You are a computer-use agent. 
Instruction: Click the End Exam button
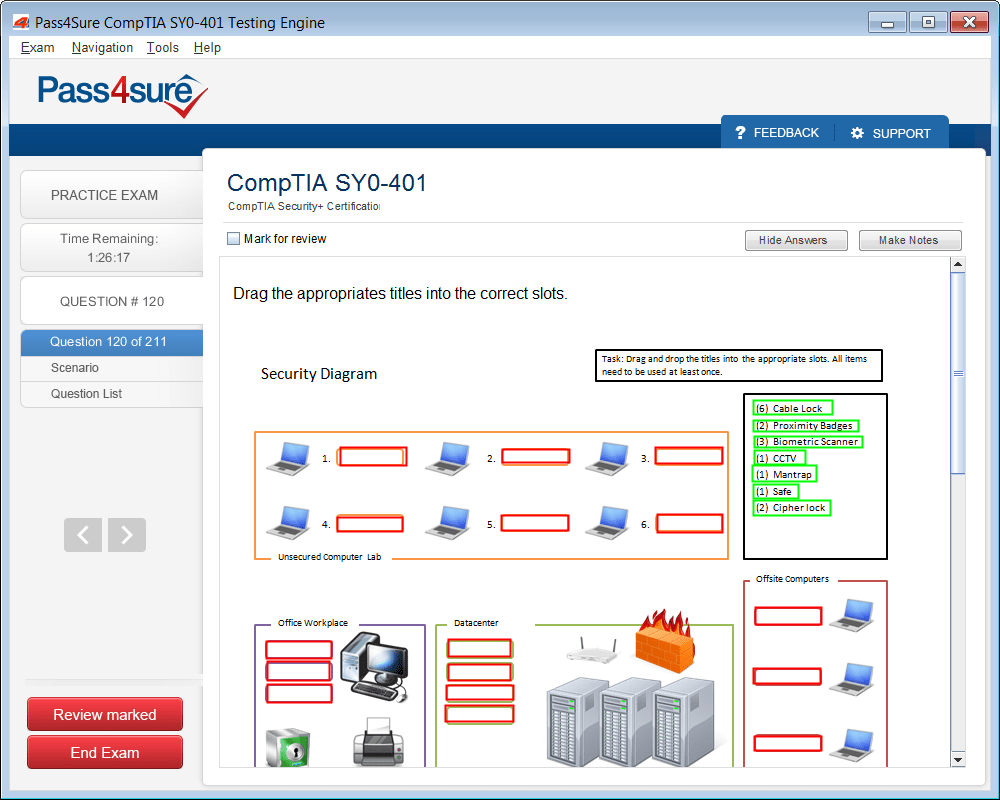point(105,753)
